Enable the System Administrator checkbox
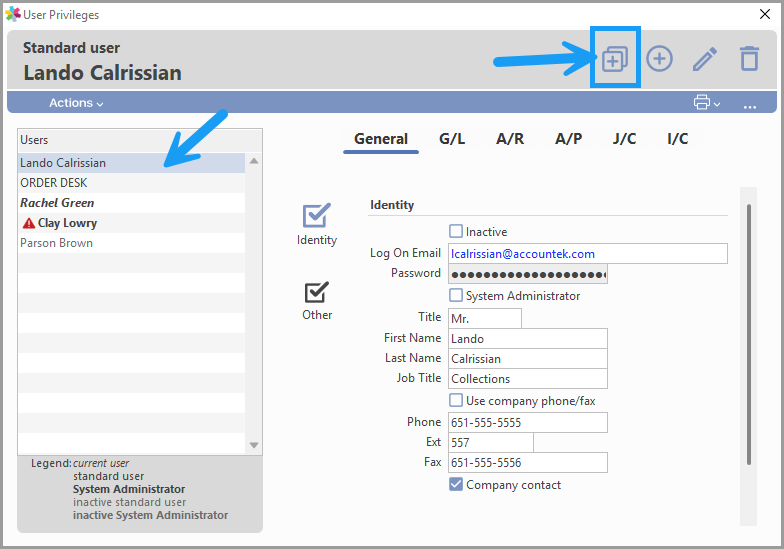784x549 pixels. [456, 295]
